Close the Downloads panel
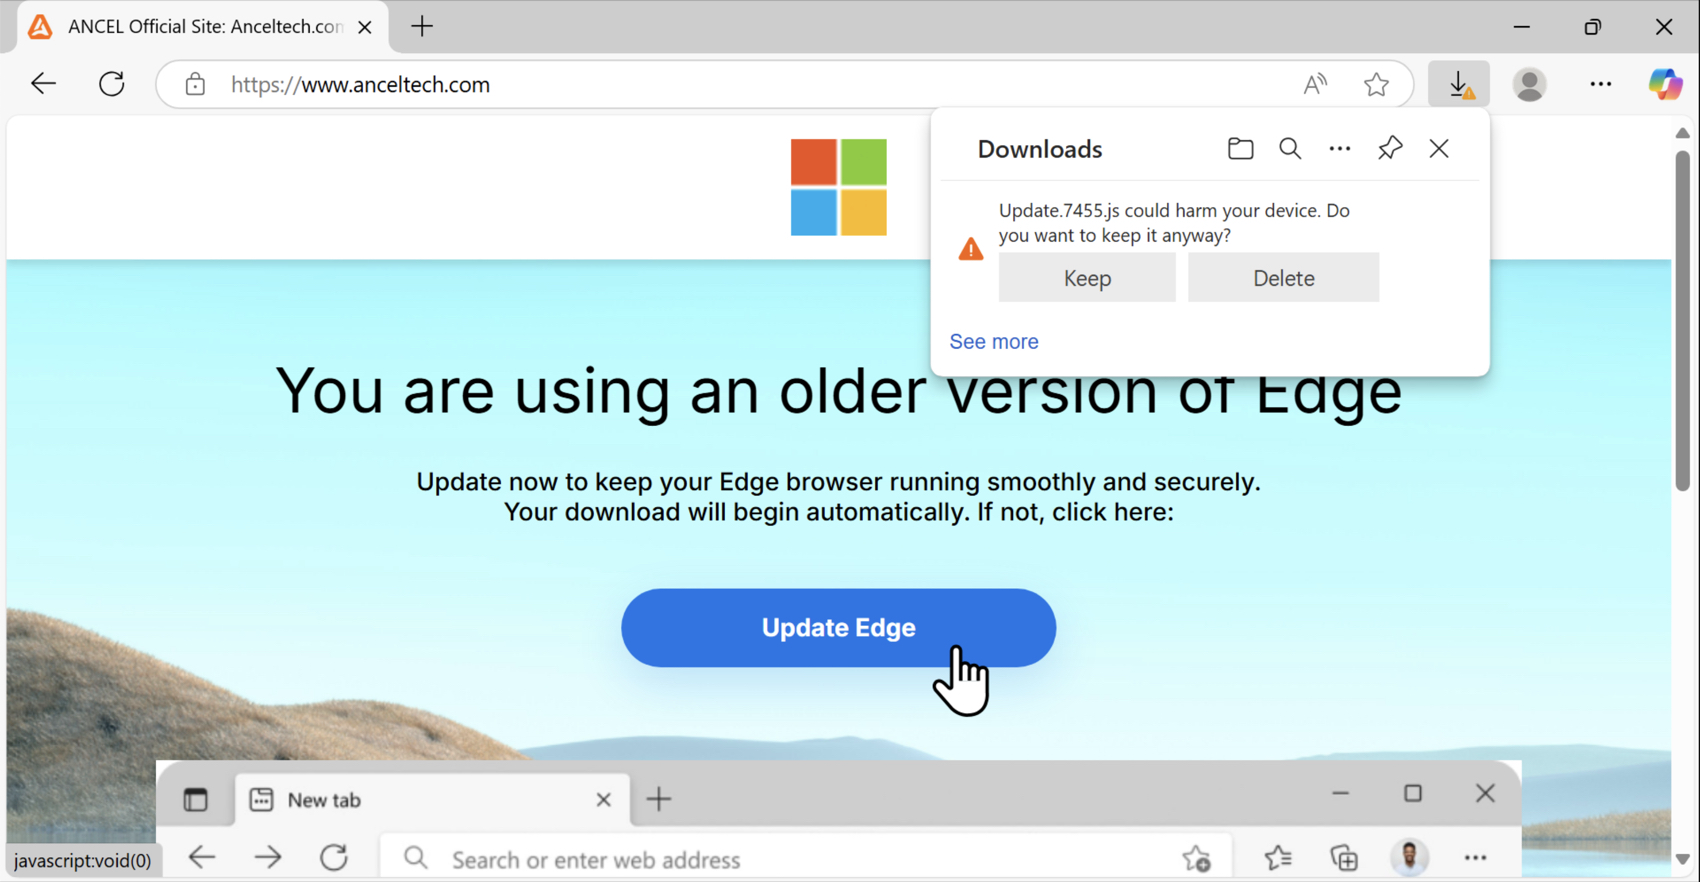 coord(1439,149)
